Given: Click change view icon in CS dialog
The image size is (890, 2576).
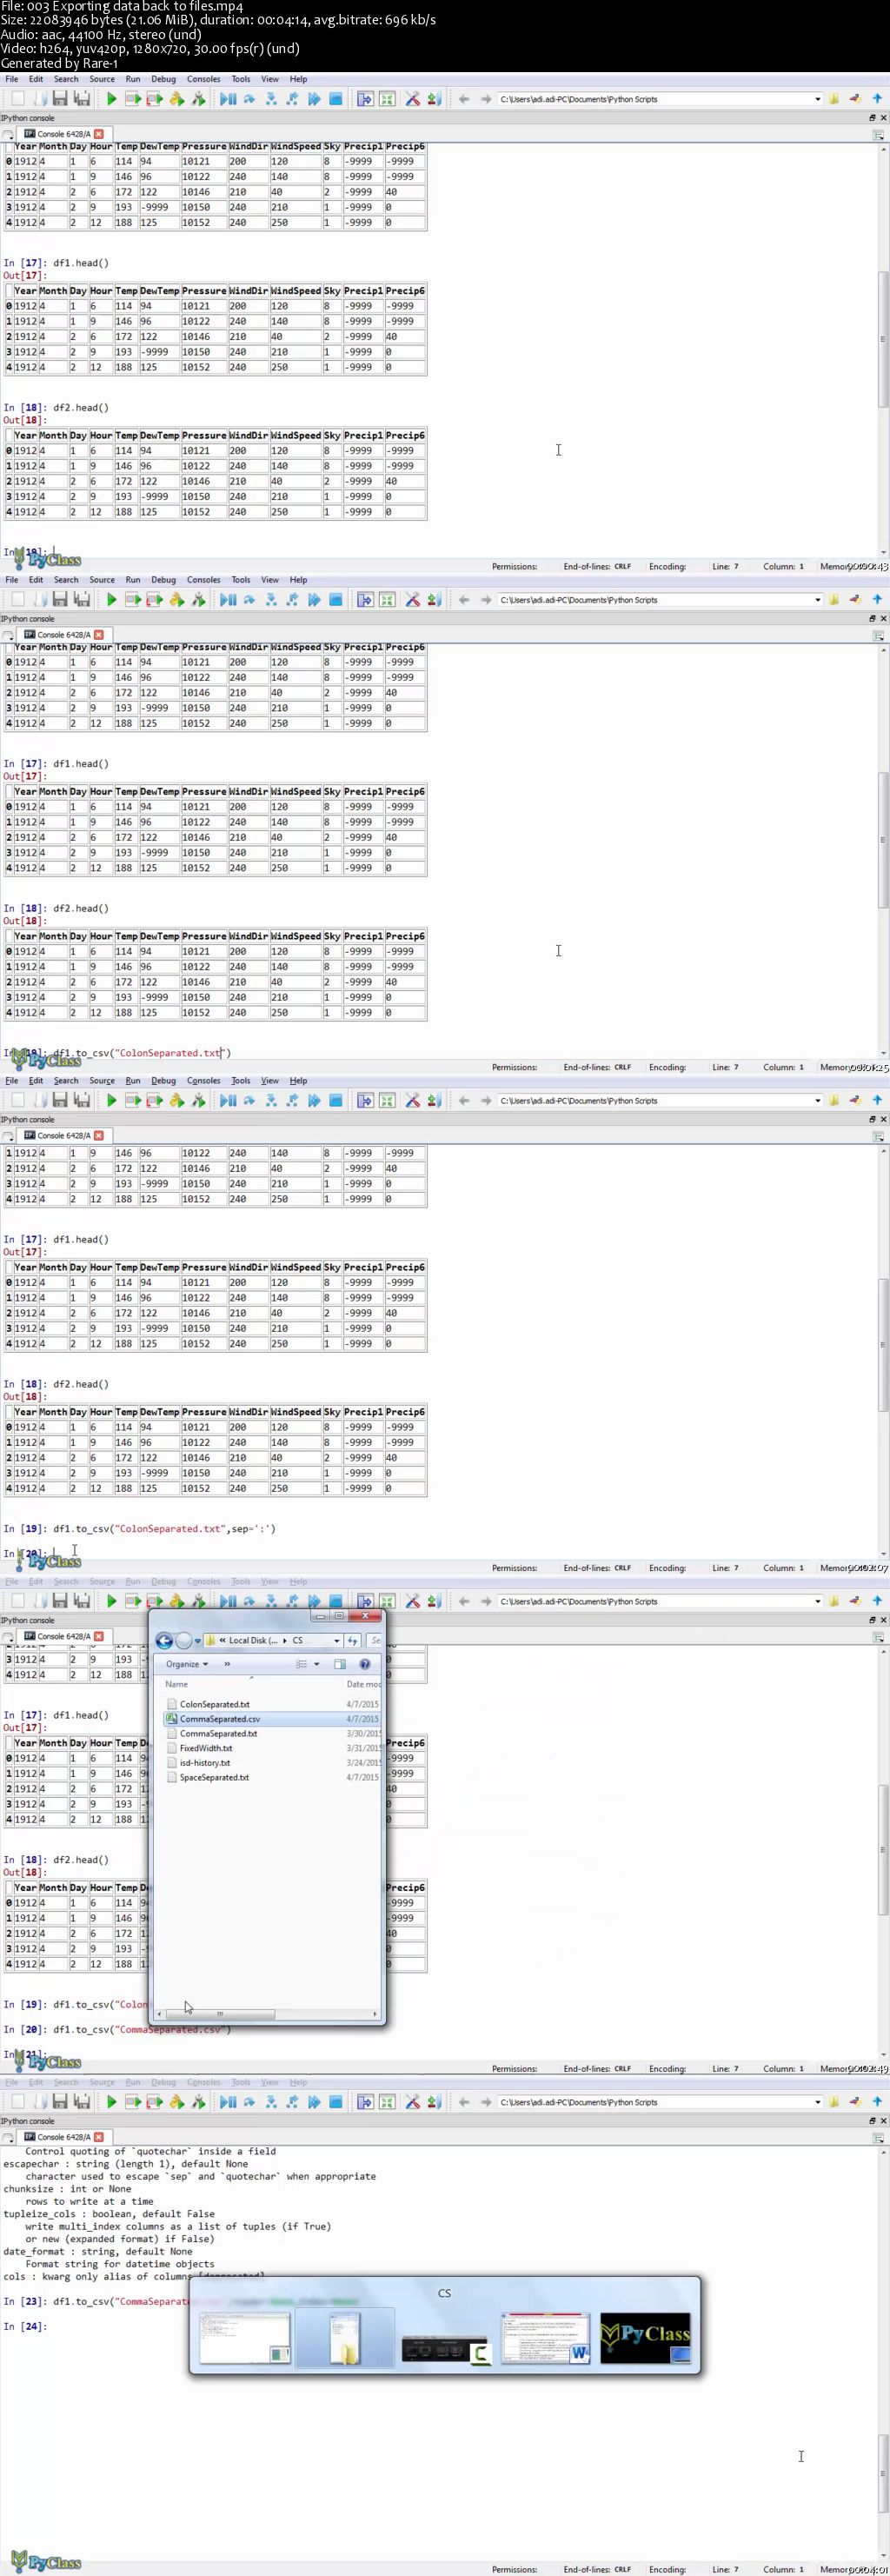Looking at the screenshot, I should click(x=301, y=1664).
